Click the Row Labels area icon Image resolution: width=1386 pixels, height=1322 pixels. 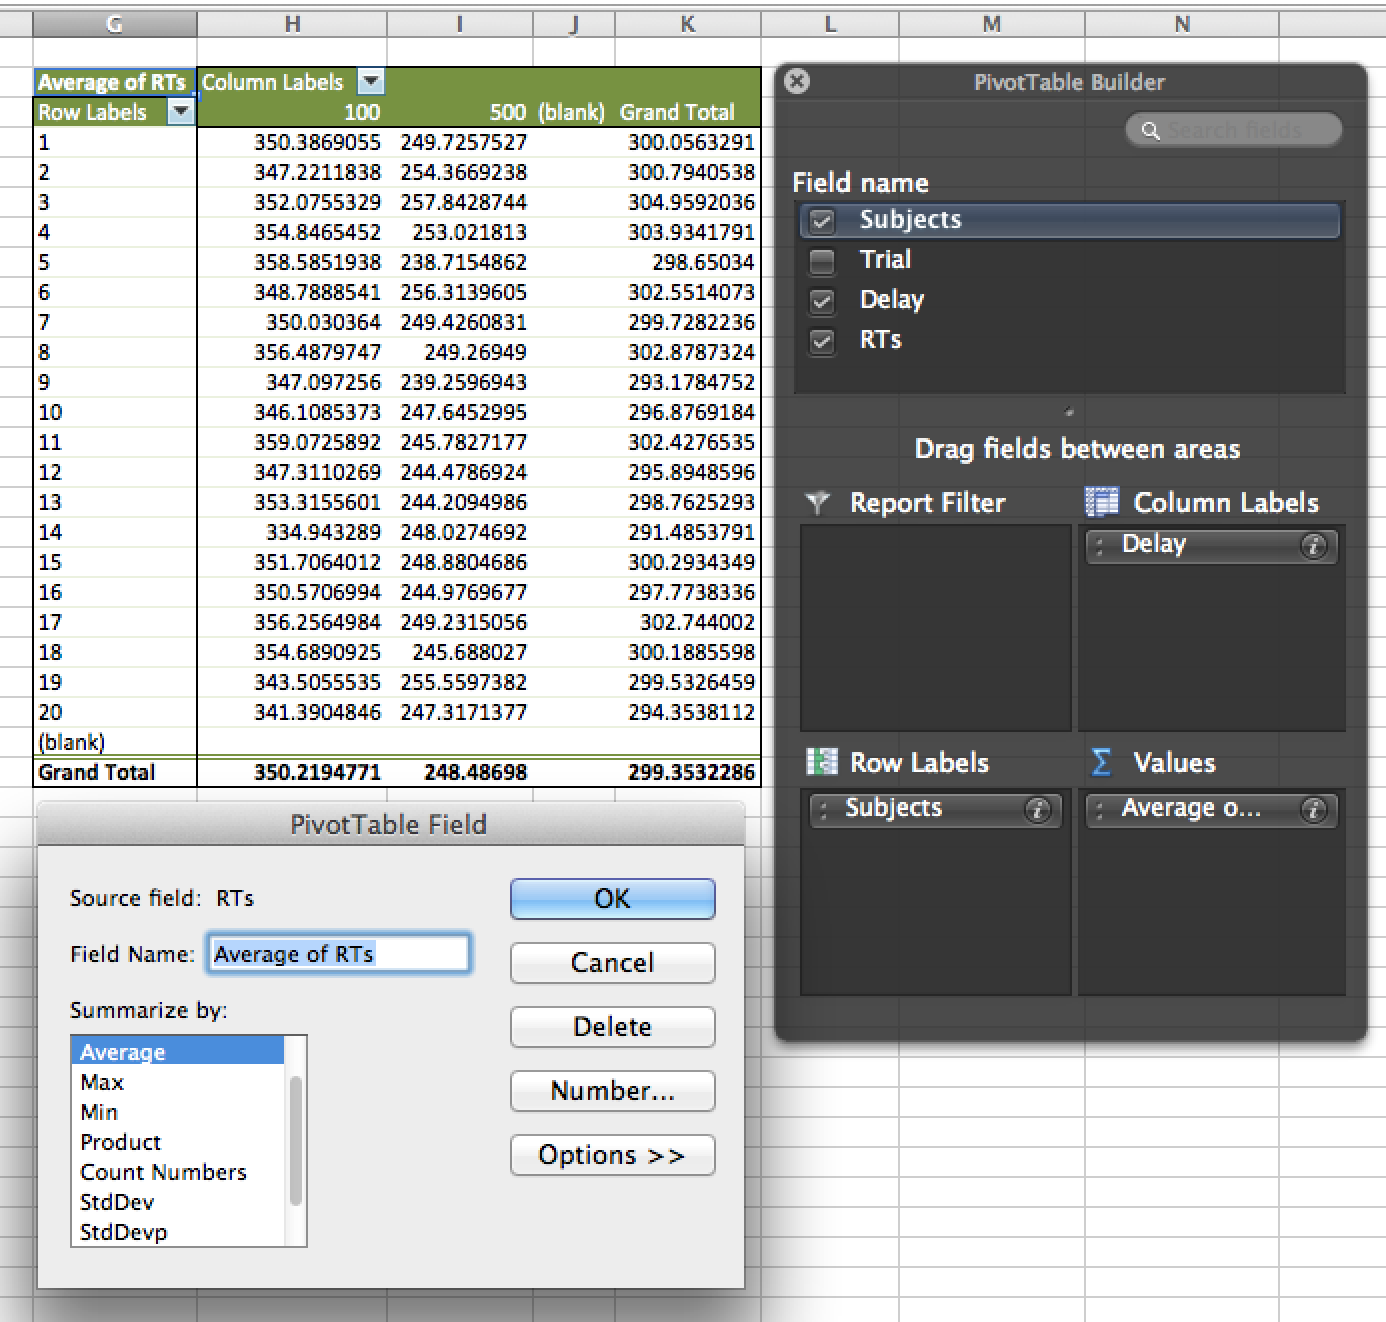(x=821, y=762)
